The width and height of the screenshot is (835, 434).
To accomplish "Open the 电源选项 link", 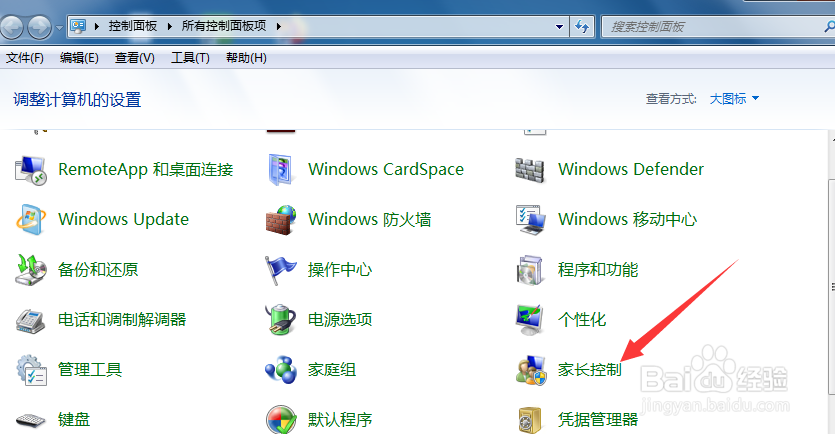I will [340, 320].
